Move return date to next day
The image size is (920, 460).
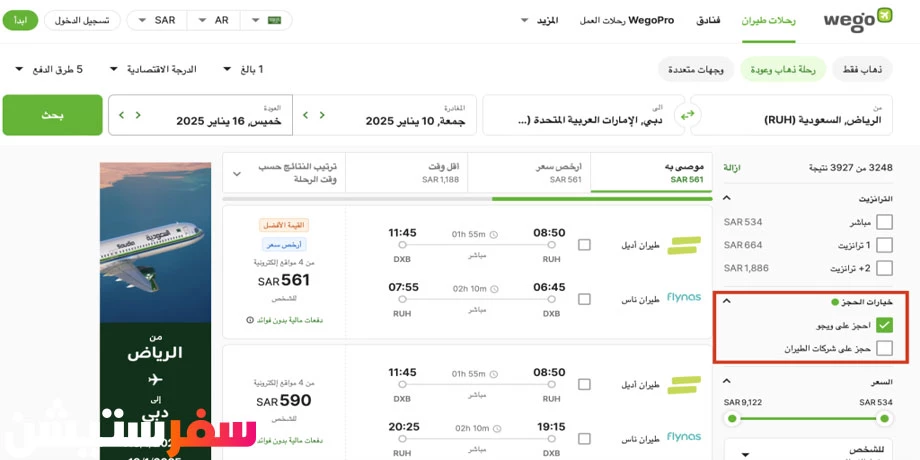tap(121, 115)
